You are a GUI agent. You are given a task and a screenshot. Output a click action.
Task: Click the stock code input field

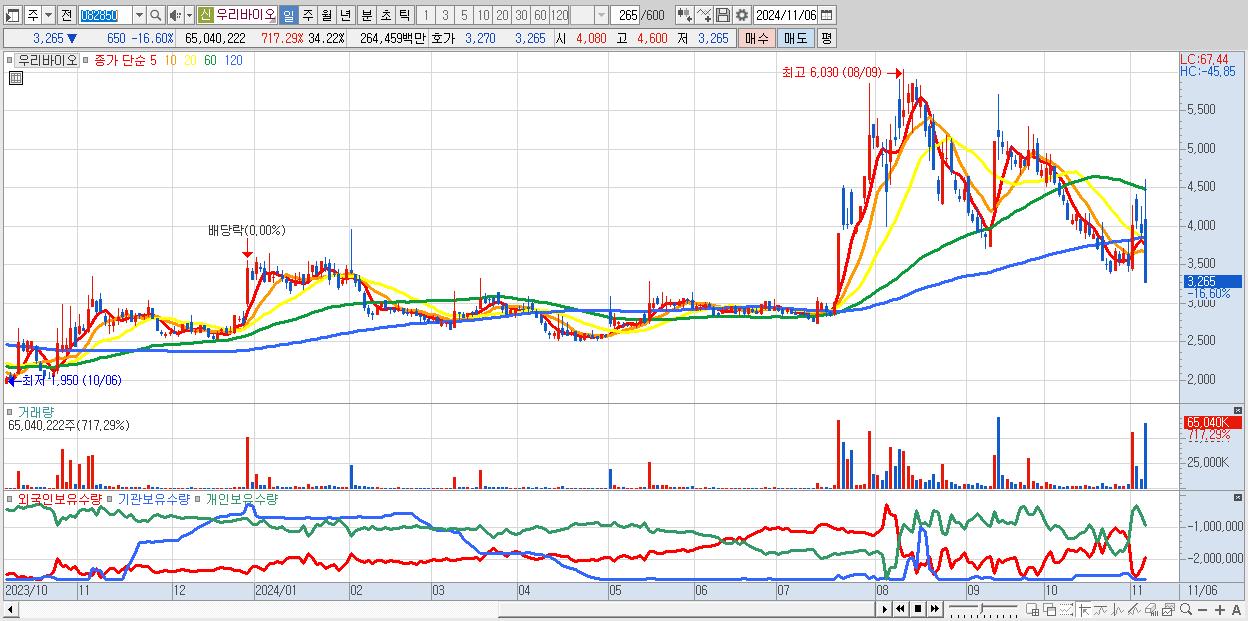105,16
